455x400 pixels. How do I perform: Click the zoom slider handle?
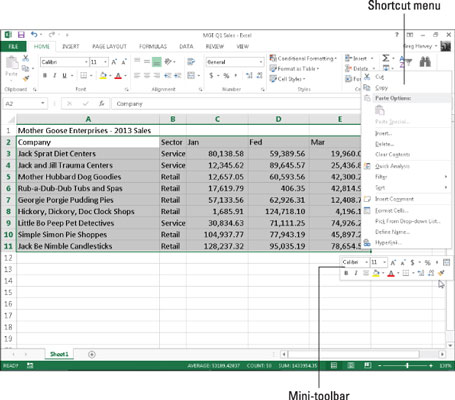(x=407, y=366)
